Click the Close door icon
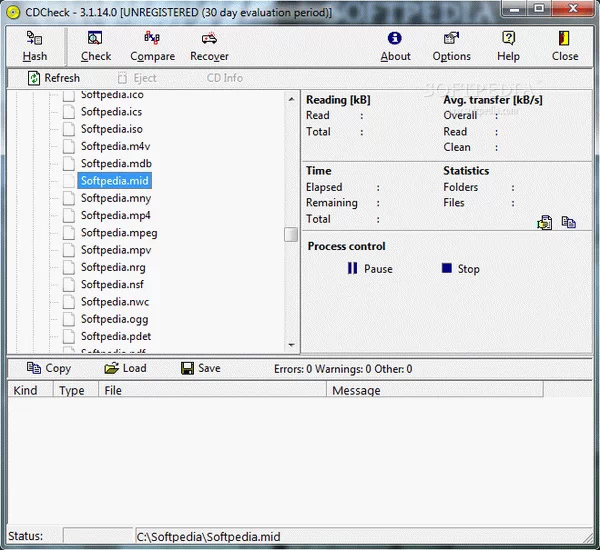 pos(565,40)
